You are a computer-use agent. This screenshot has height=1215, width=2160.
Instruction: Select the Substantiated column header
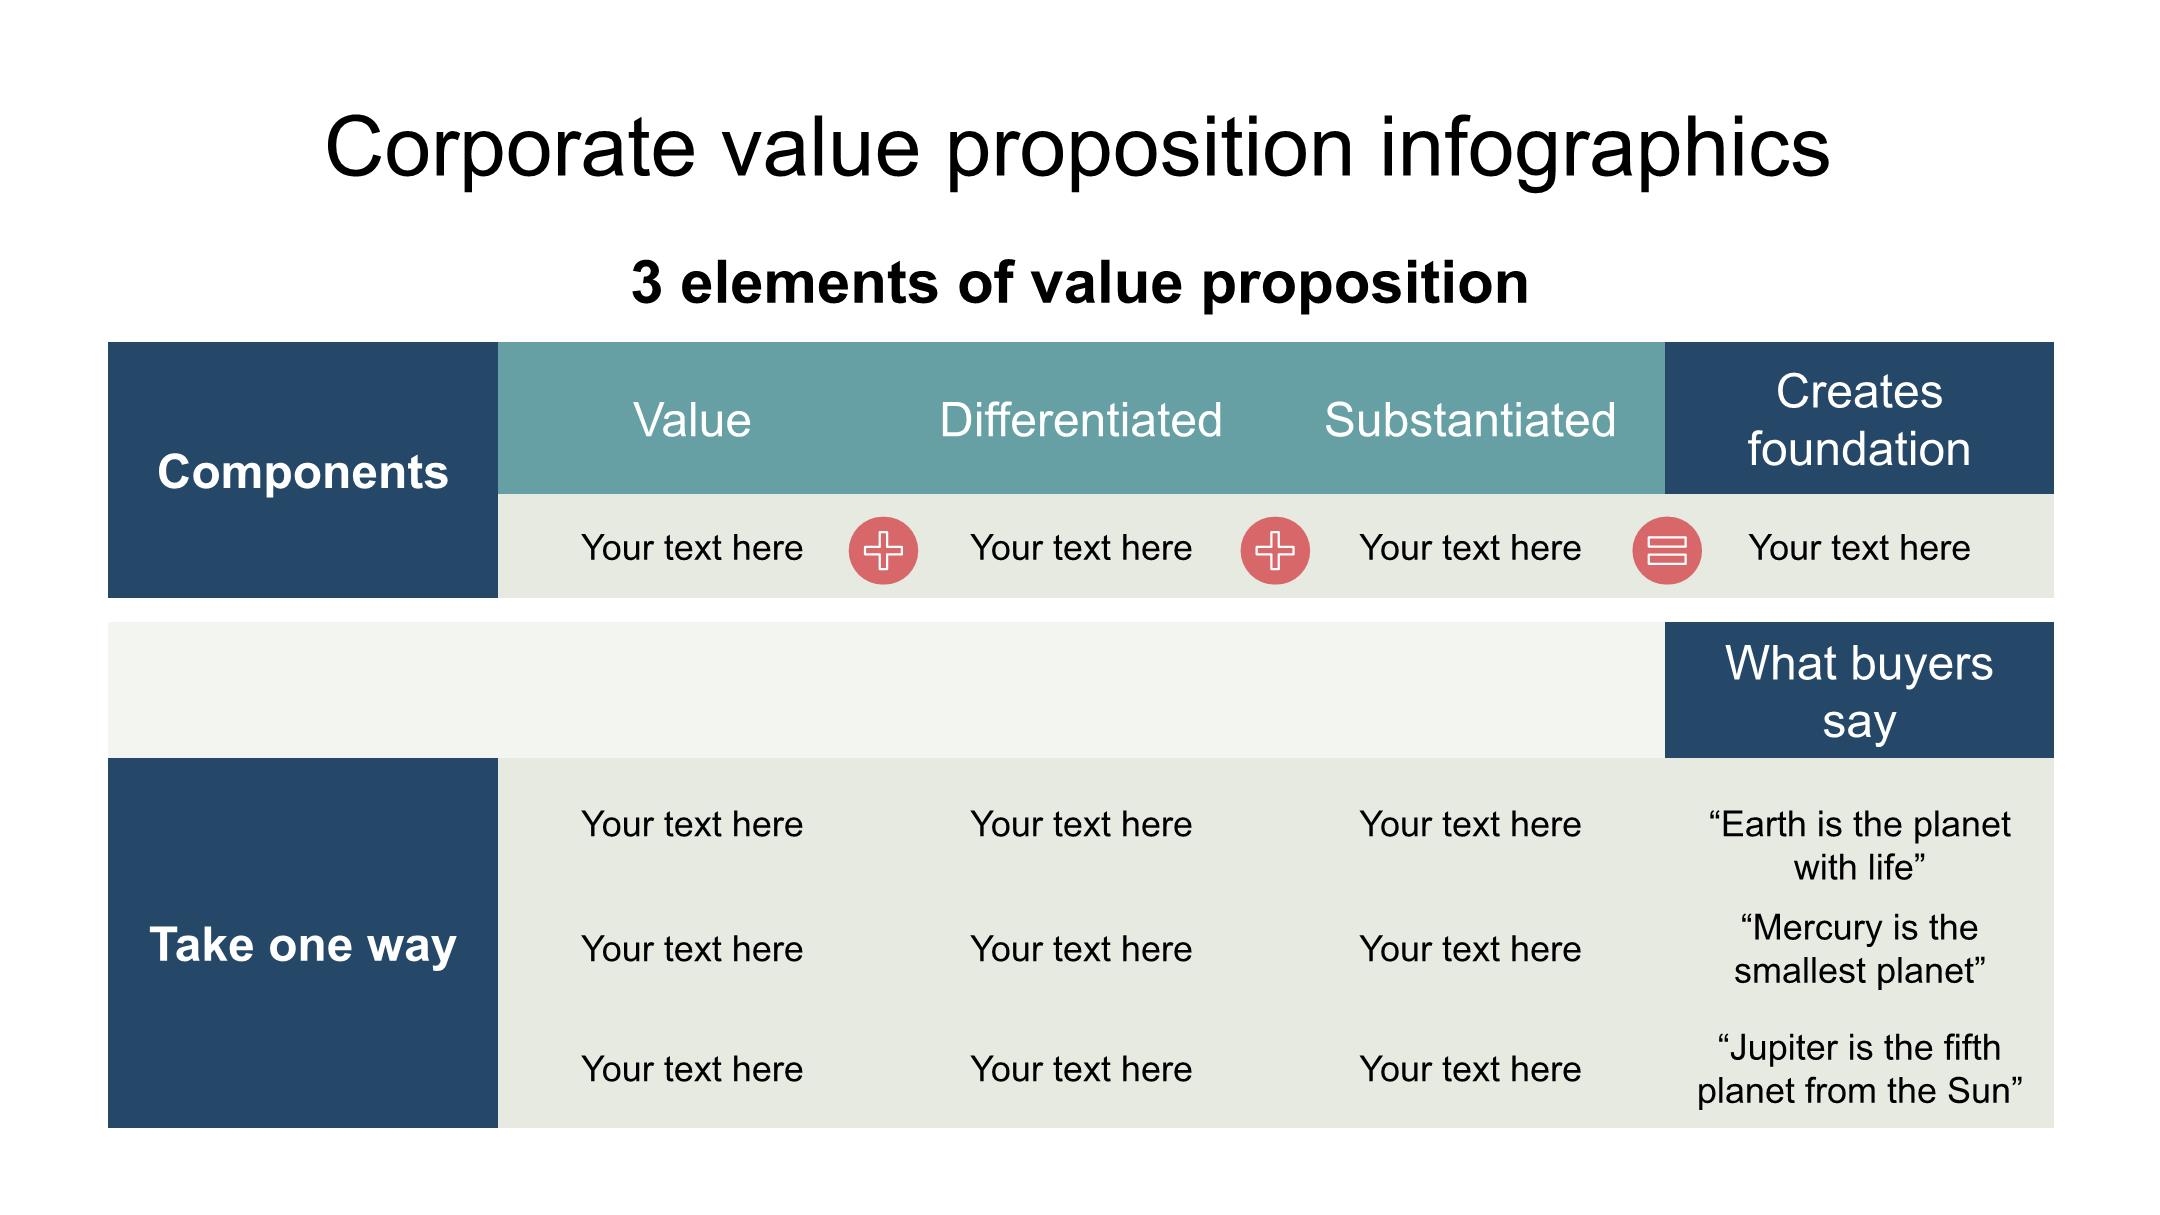pos(1469,420)
